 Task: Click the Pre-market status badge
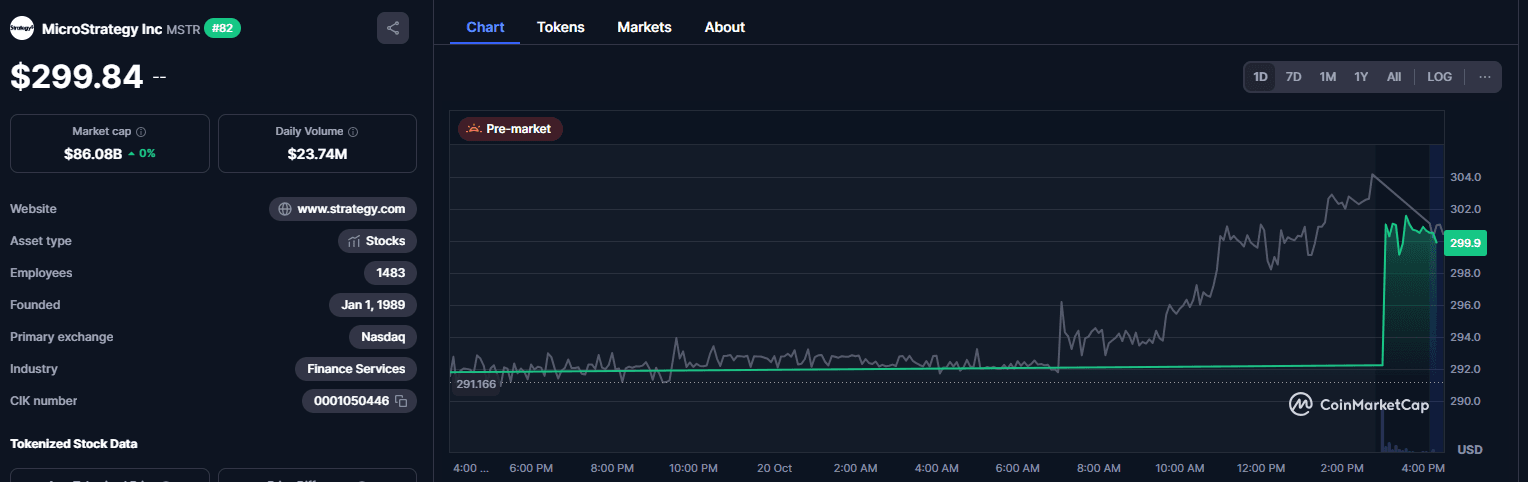pos(510,129)
